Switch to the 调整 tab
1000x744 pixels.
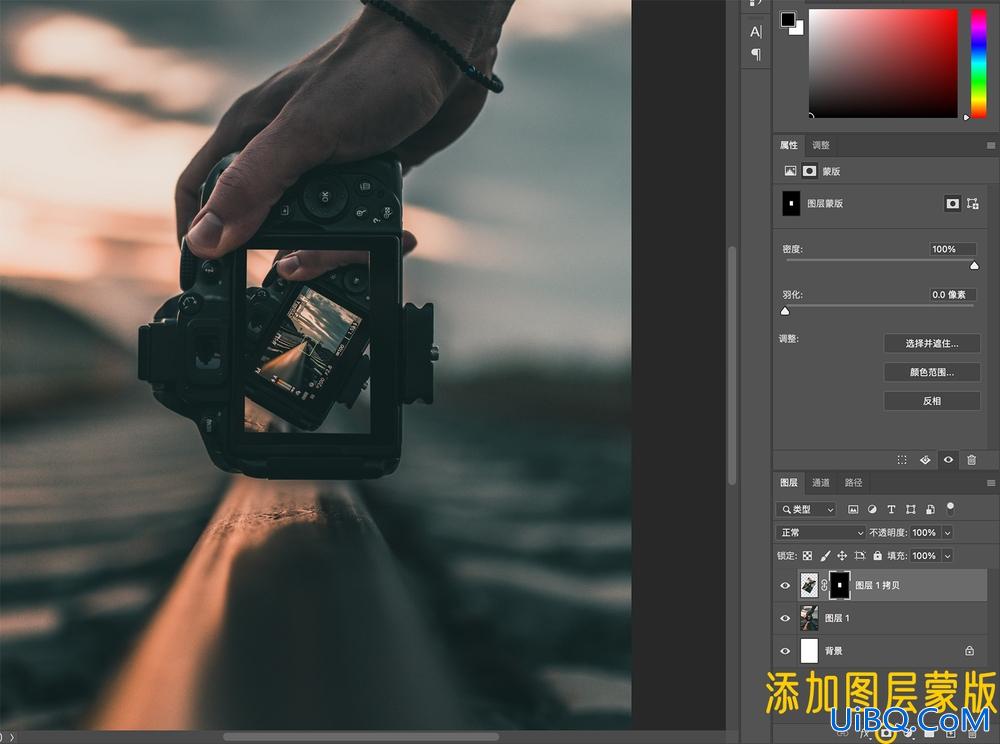[x=821, y=145]
